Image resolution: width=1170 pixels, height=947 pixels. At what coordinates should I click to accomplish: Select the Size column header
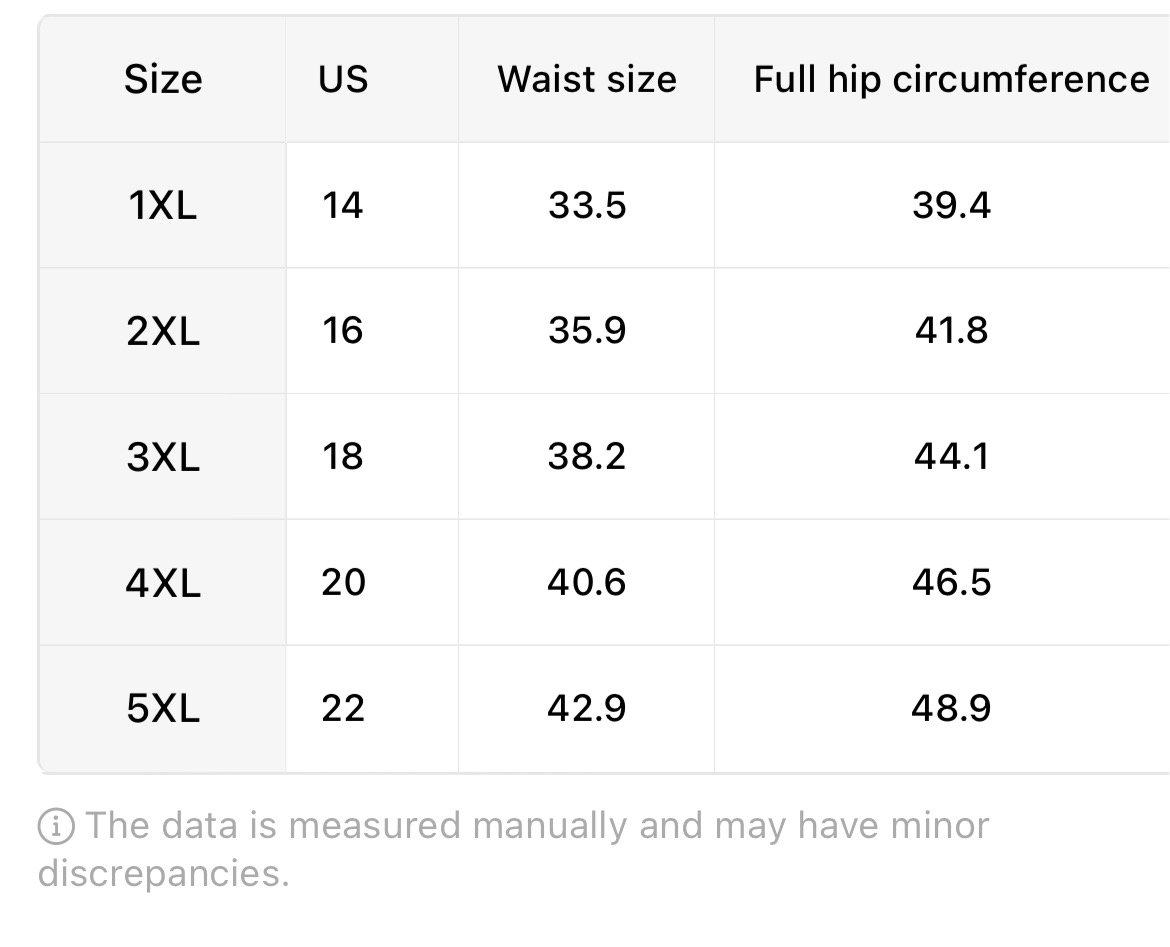163,79
